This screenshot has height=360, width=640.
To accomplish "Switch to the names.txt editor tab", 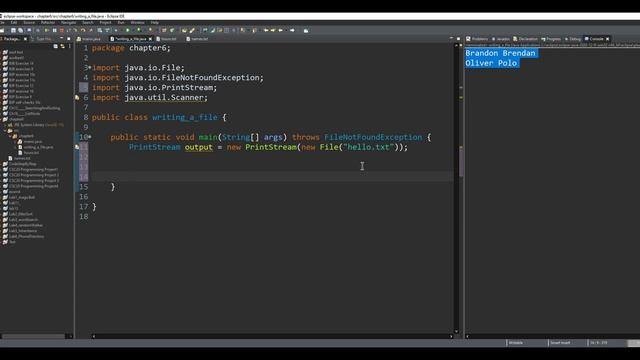I will tap(197, 39).
